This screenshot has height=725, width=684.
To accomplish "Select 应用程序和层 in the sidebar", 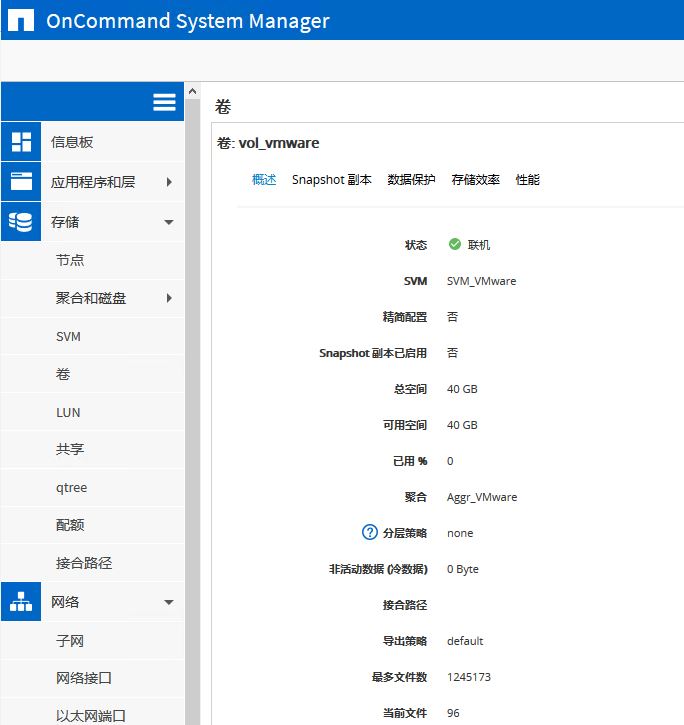I will point(93,182).
